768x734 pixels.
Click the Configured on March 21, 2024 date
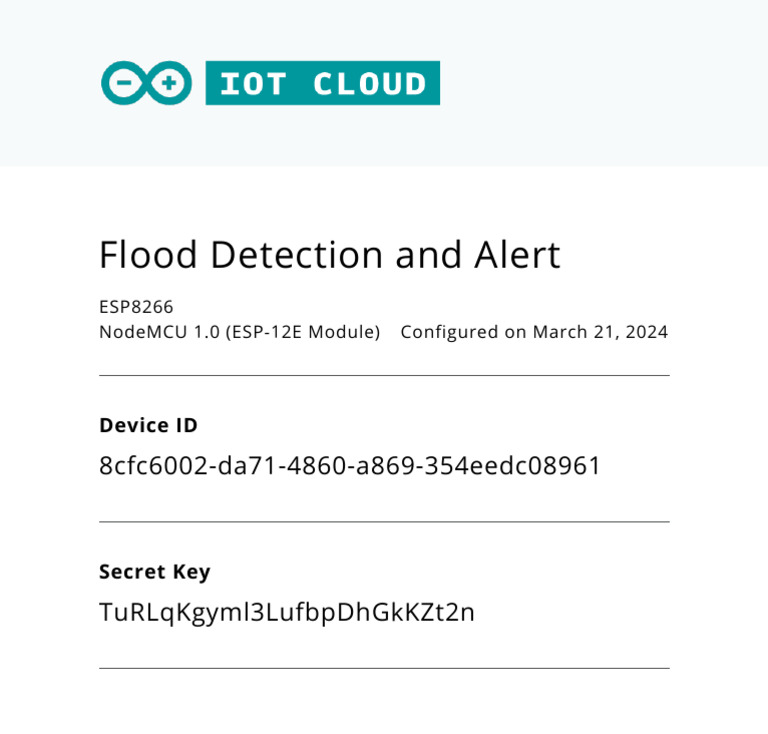pos(534,332)
